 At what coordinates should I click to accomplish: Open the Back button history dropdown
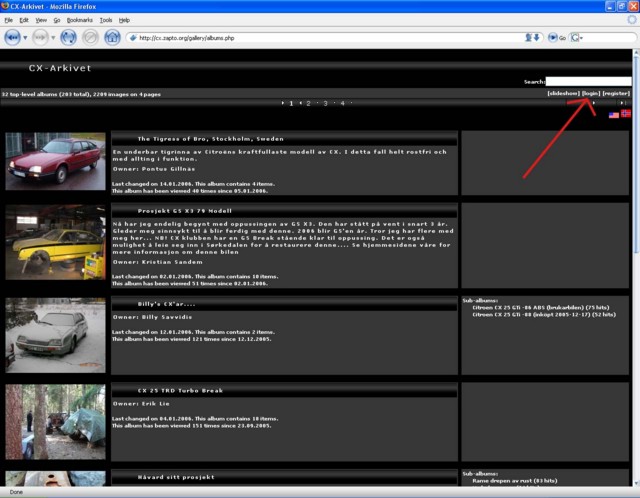pos(25,38)
